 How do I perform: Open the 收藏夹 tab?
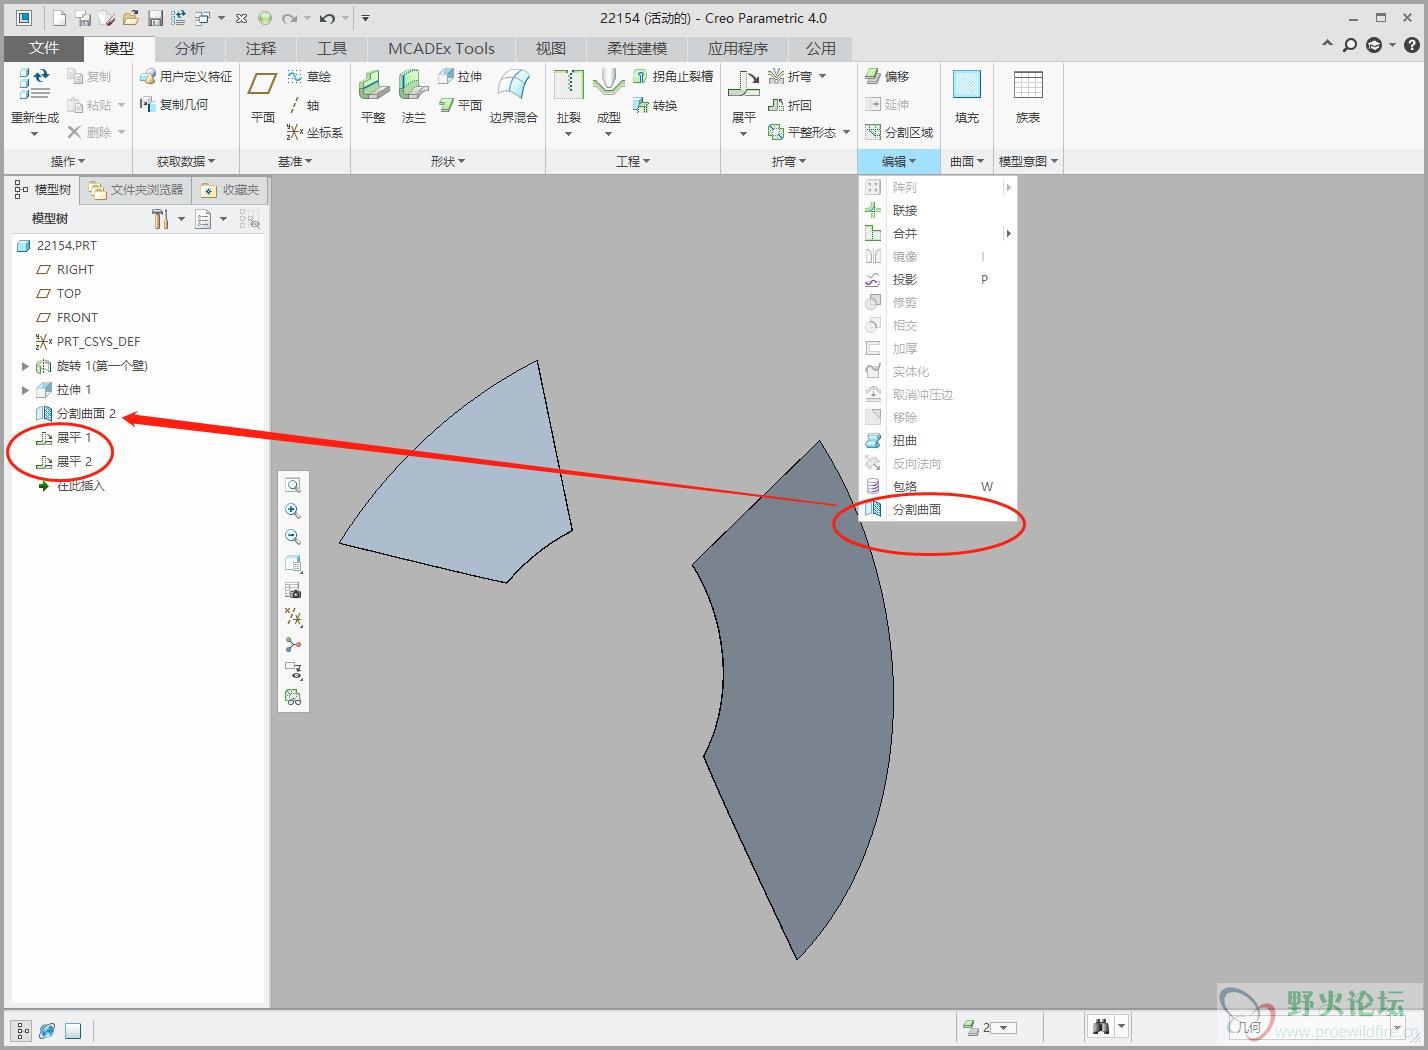coord(230,189)
